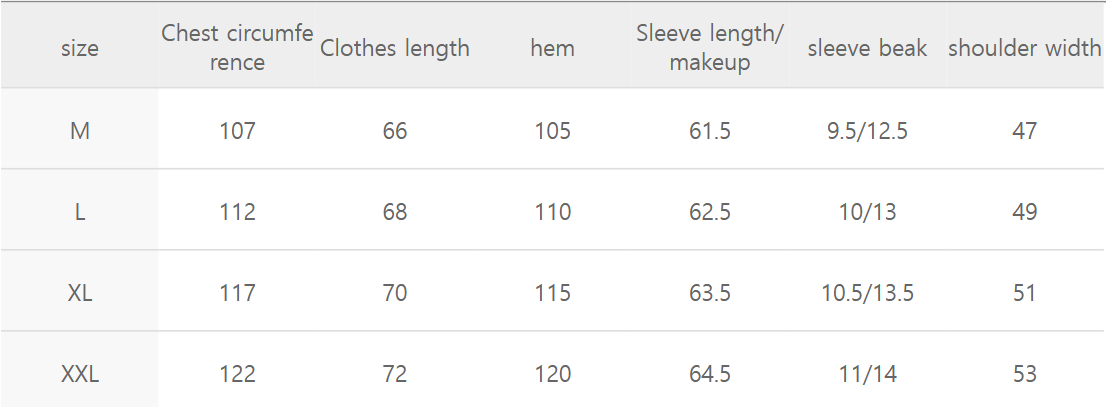This screenshot has height=407, width=1106.
Task: Select sleeve length value 64.5
Action: (x=710, y=374)
